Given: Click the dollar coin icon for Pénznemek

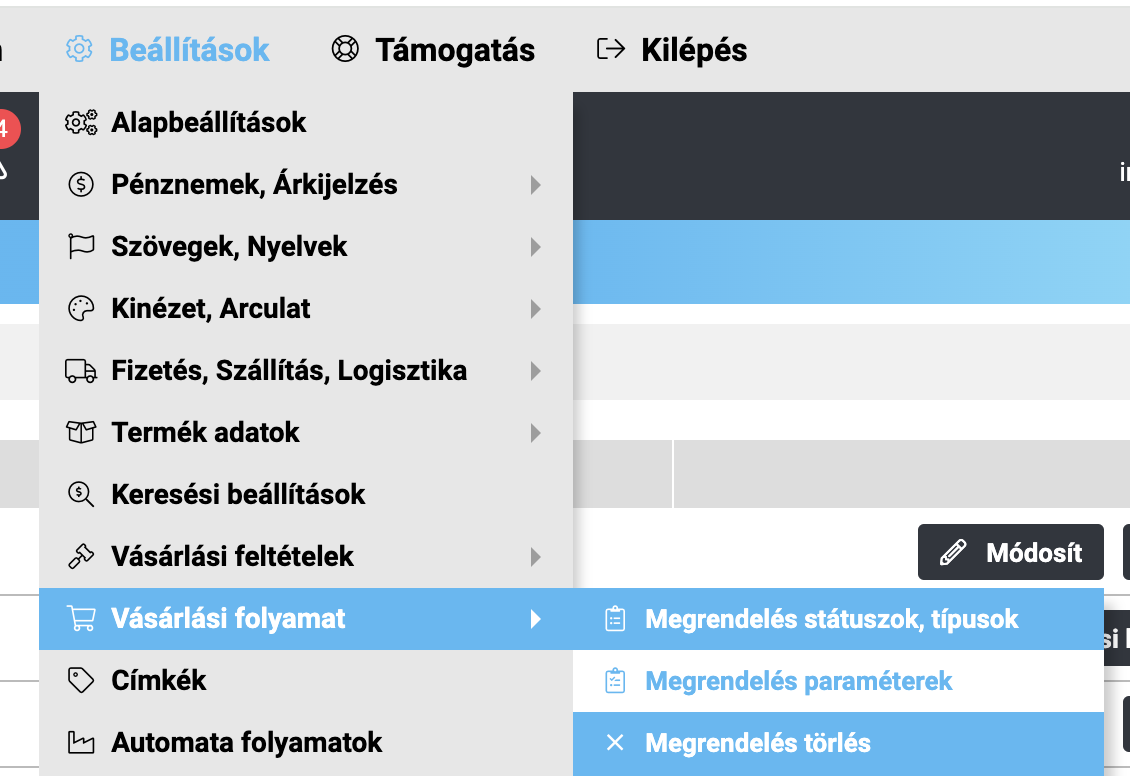Looking at the screenshot, I should point(81,184).
